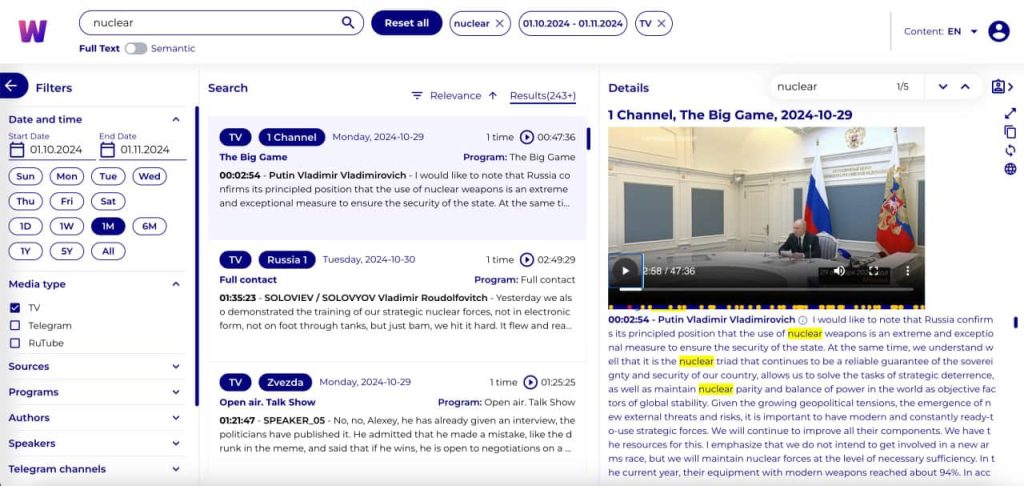Click the search magnifier icon
The height and width of the screenshot is (486, 1024).
(x=348, y=23)
